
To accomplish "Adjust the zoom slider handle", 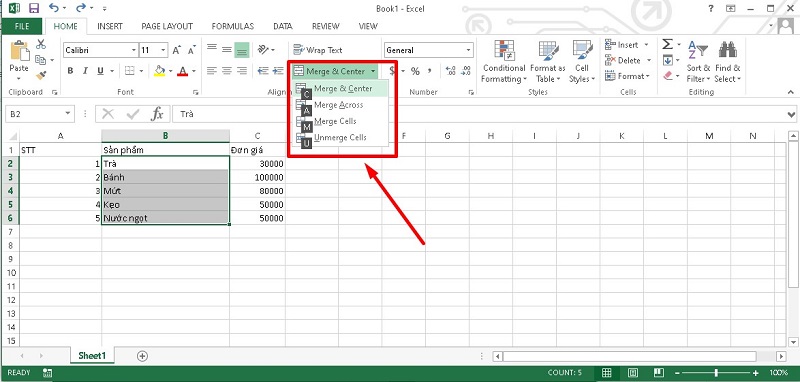I will tap(716, 373).
